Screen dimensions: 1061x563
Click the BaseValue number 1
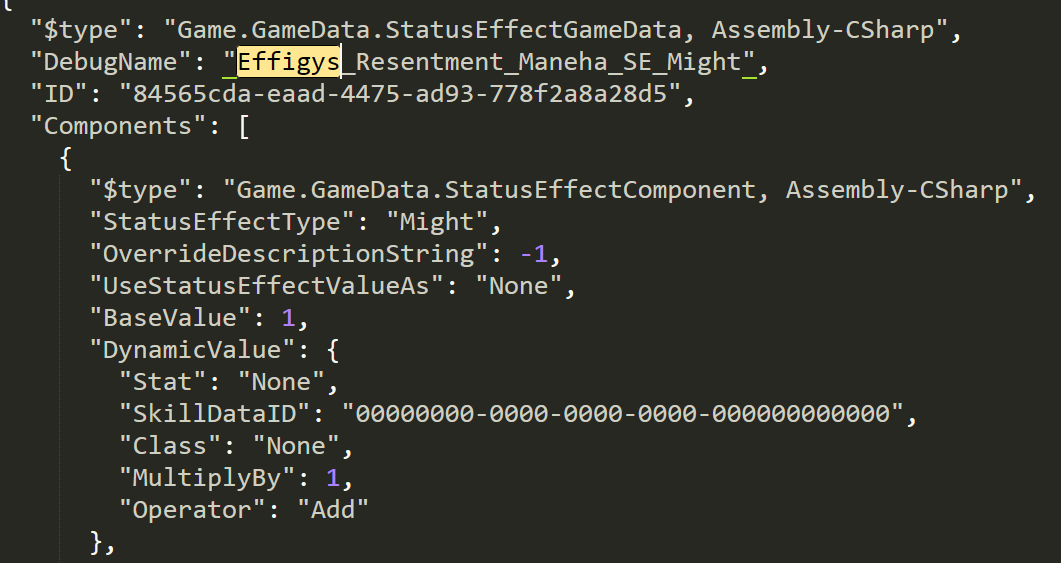pos(288,319)
